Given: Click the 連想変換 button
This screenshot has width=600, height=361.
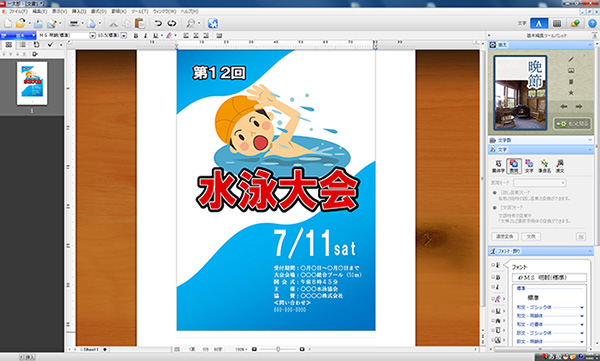Looking at the screenshot, I should click(x=505, y=237).
